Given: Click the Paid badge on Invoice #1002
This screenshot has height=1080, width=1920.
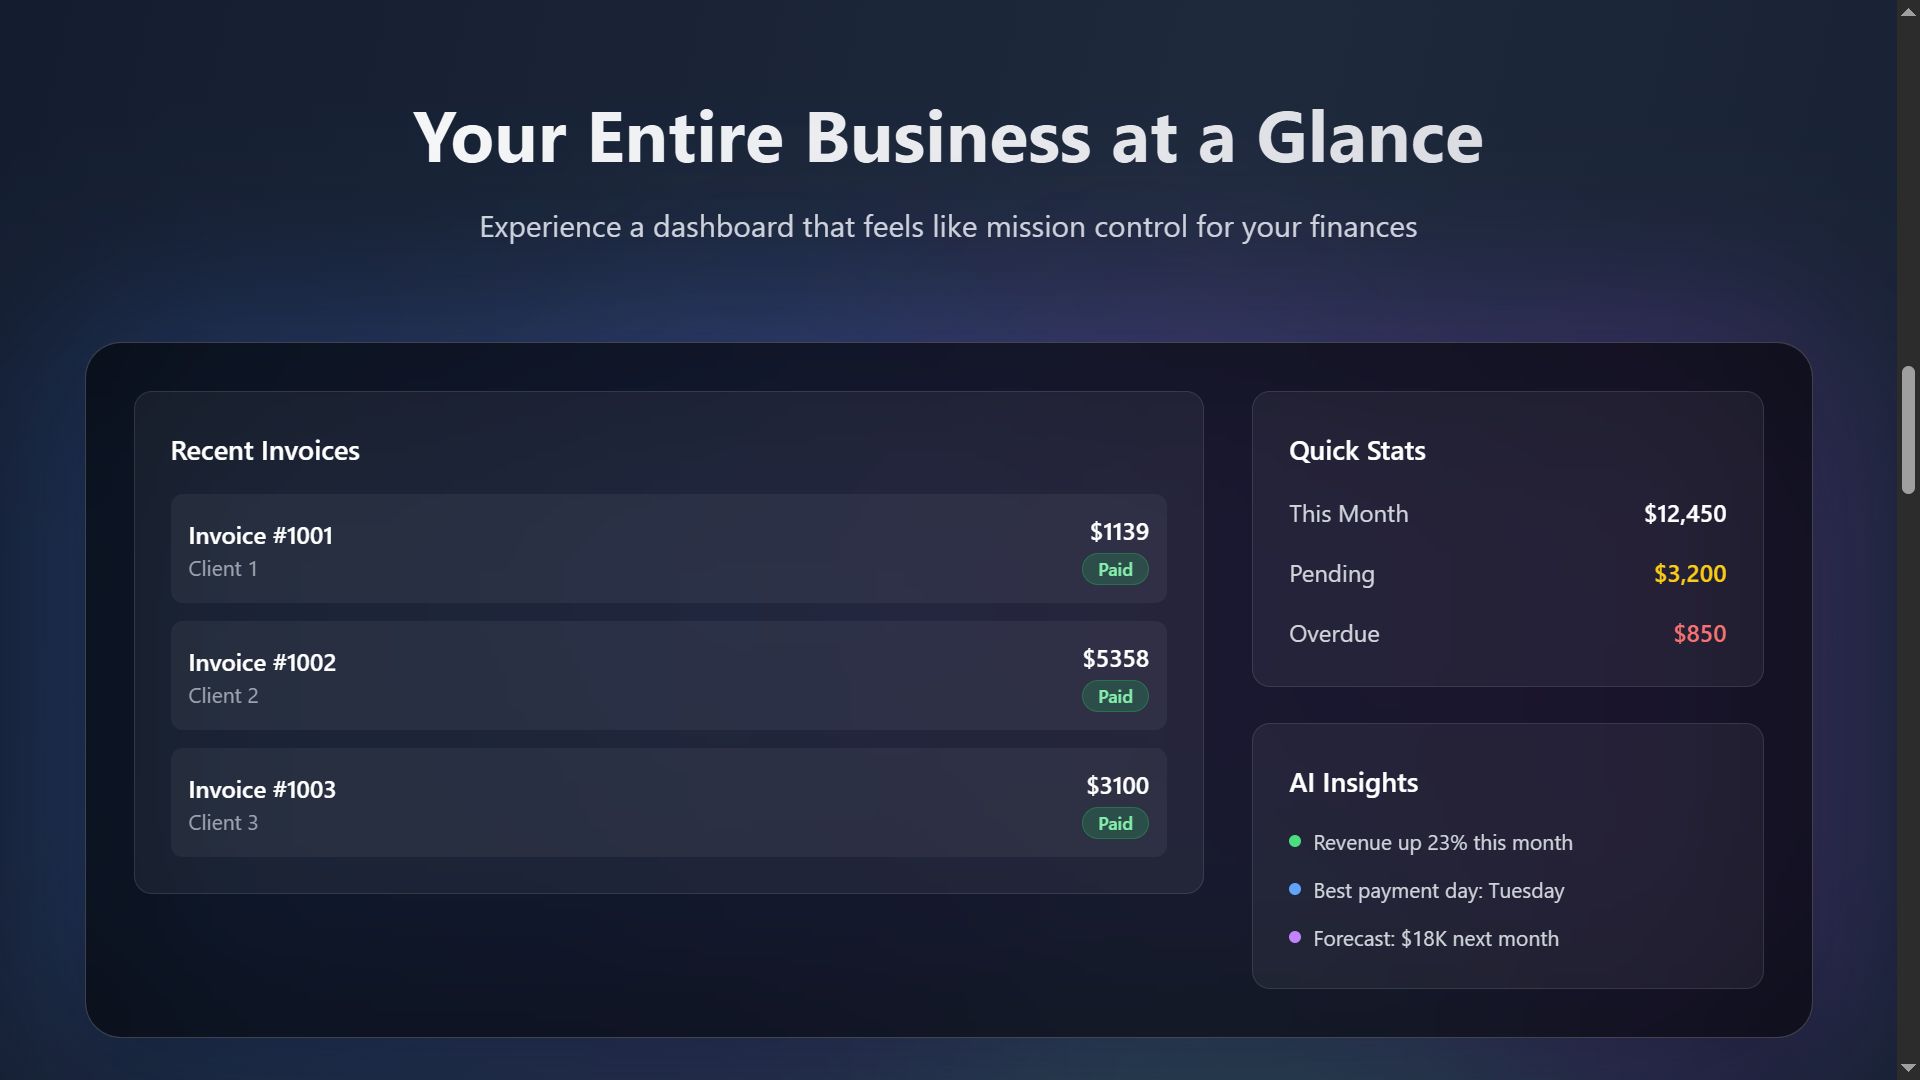Looking at the screenshot, I should (x=1115, y=697).
